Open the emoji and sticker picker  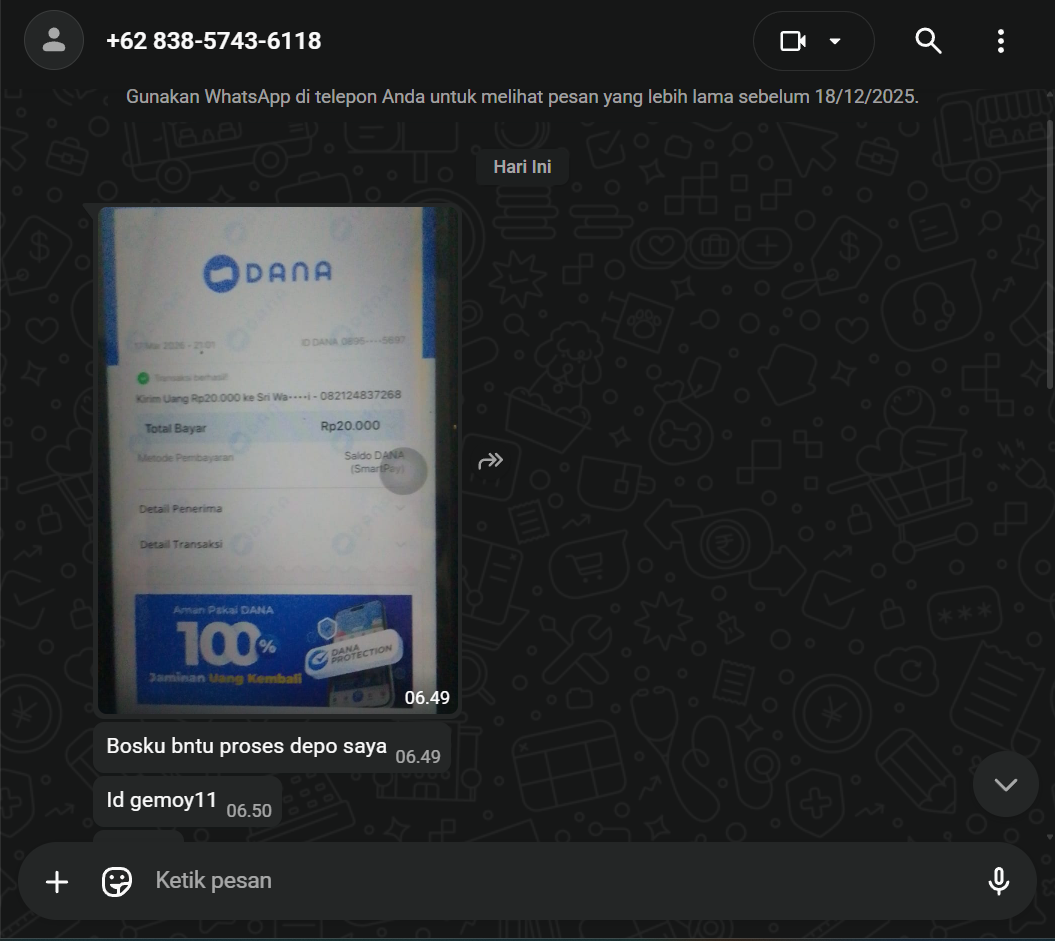[117, 881]
